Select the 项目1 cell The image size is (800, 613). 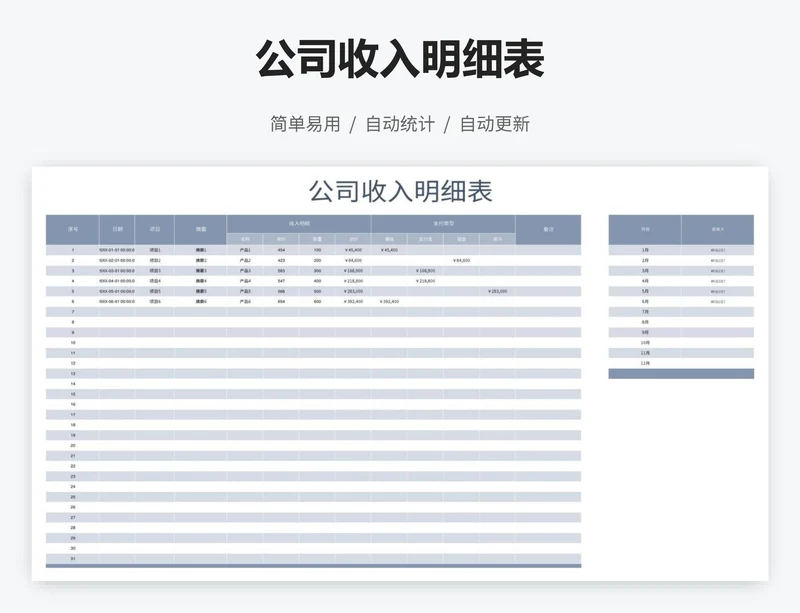click(155, 250)
